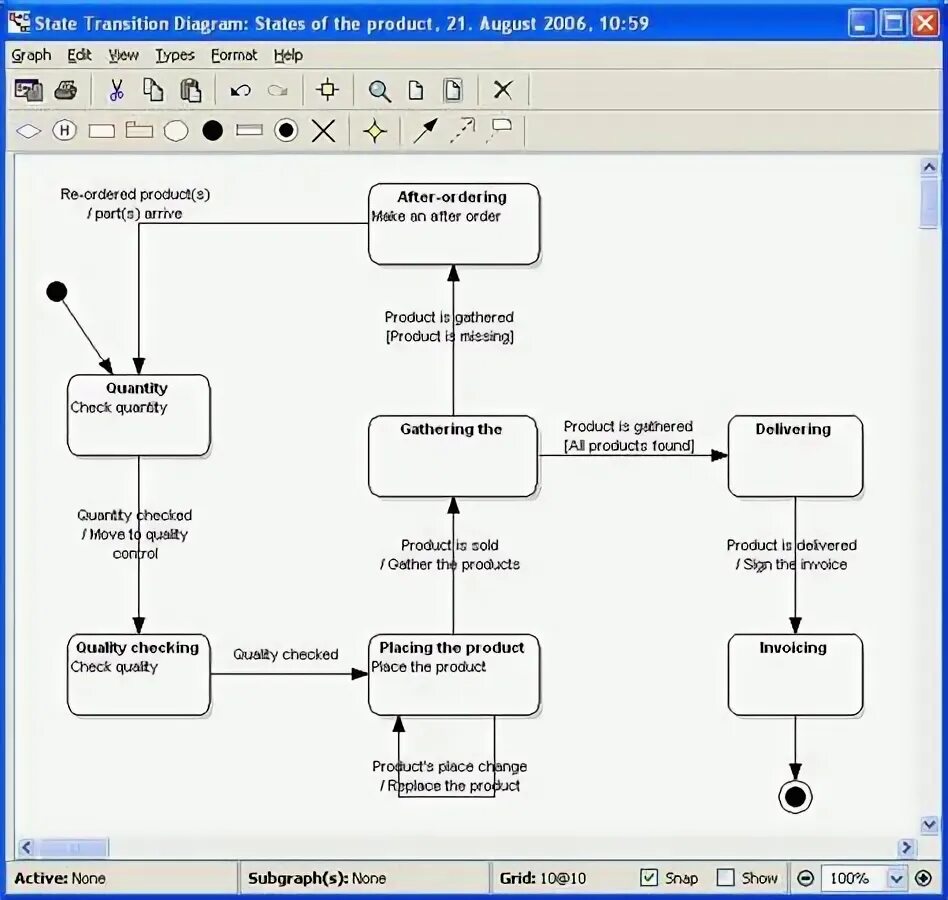Click the crosshair target icon

[x=327, y=90]
